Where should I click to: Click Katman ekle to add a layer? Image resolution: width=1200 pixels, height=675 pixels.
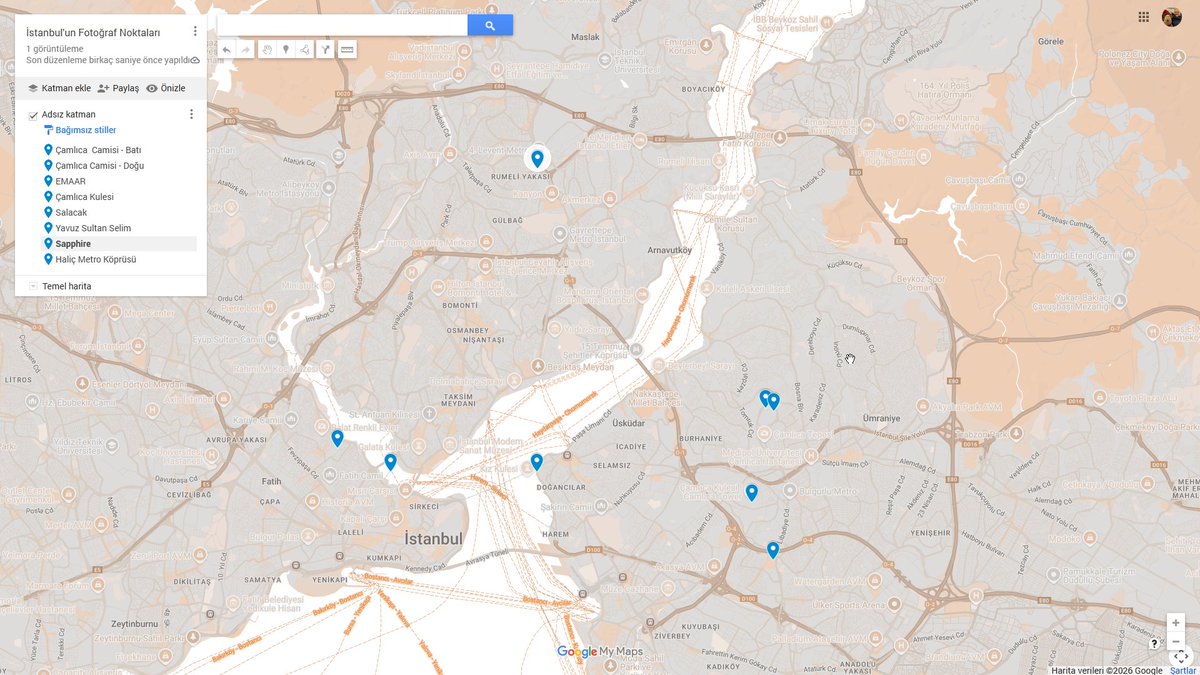click(x=59, y=88)
